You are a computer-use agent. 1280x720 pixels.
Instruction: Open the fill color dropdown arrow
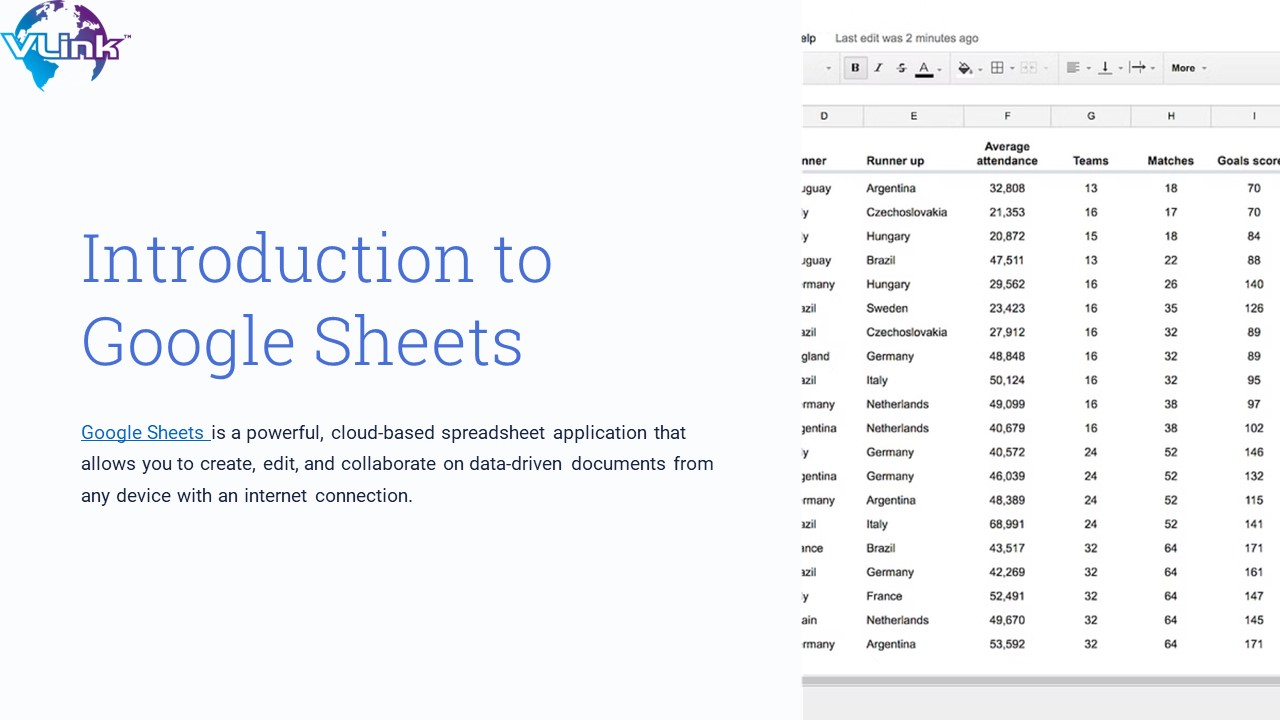(980, 69)
